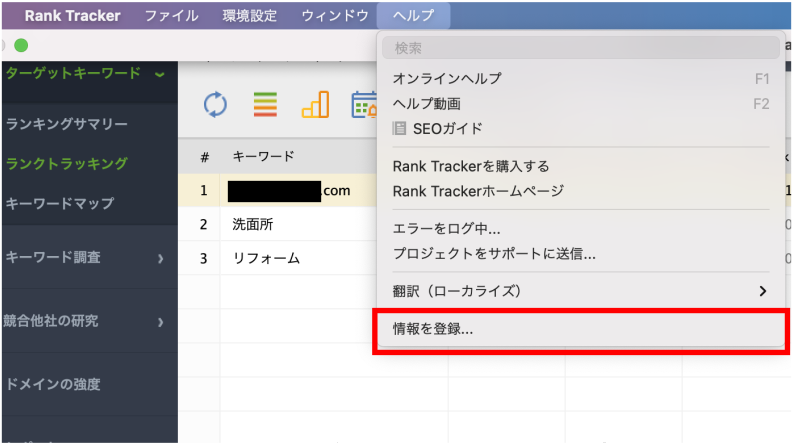The image size is (795, 443).
Task: Select エラーをログ中... menu item
Action: 581,229
